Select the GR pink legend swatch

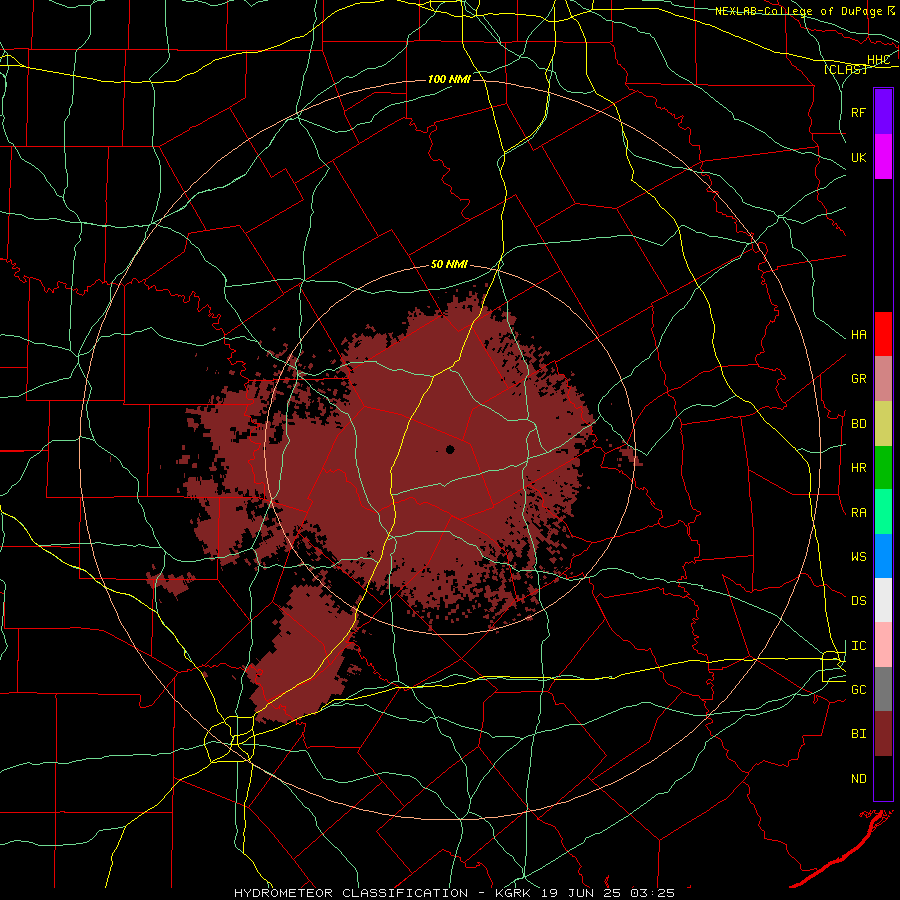(x=883, y=379)
